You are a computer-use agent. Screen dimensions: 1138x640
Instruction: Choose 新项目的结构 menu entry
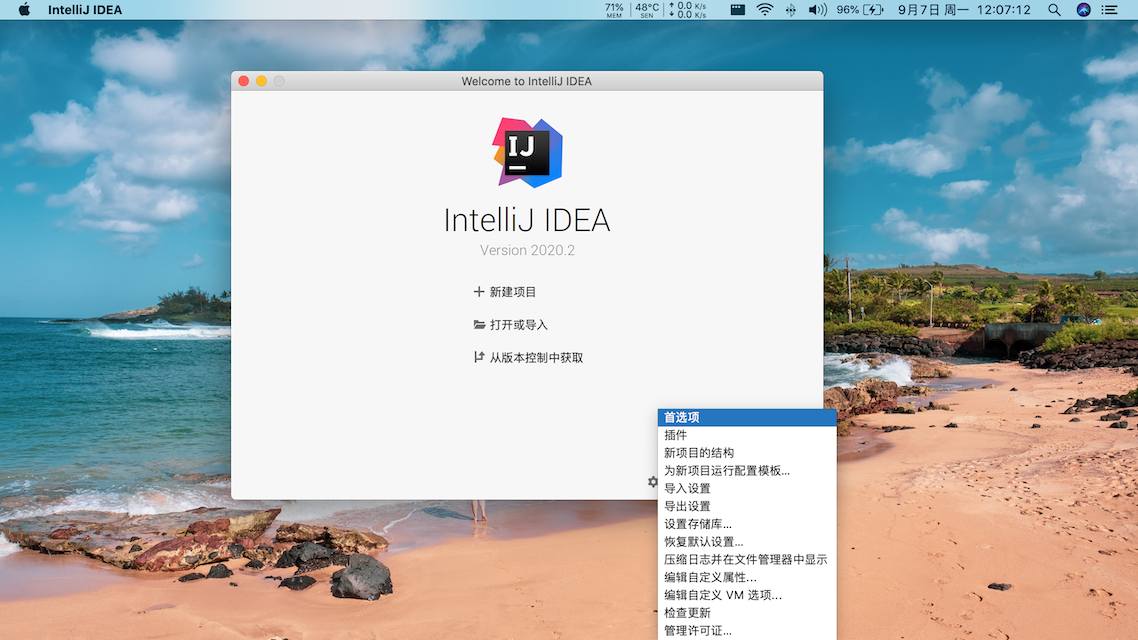click(x=747, y=453)
